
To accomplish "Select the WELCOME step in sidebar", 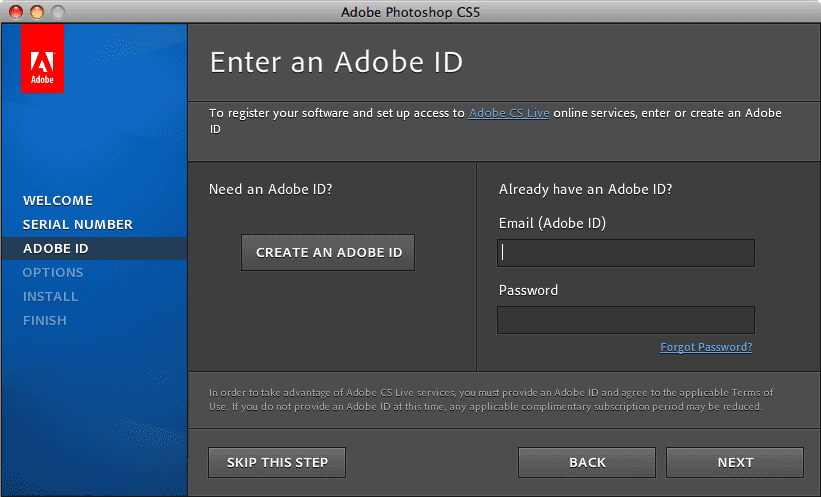I will 58,201.
